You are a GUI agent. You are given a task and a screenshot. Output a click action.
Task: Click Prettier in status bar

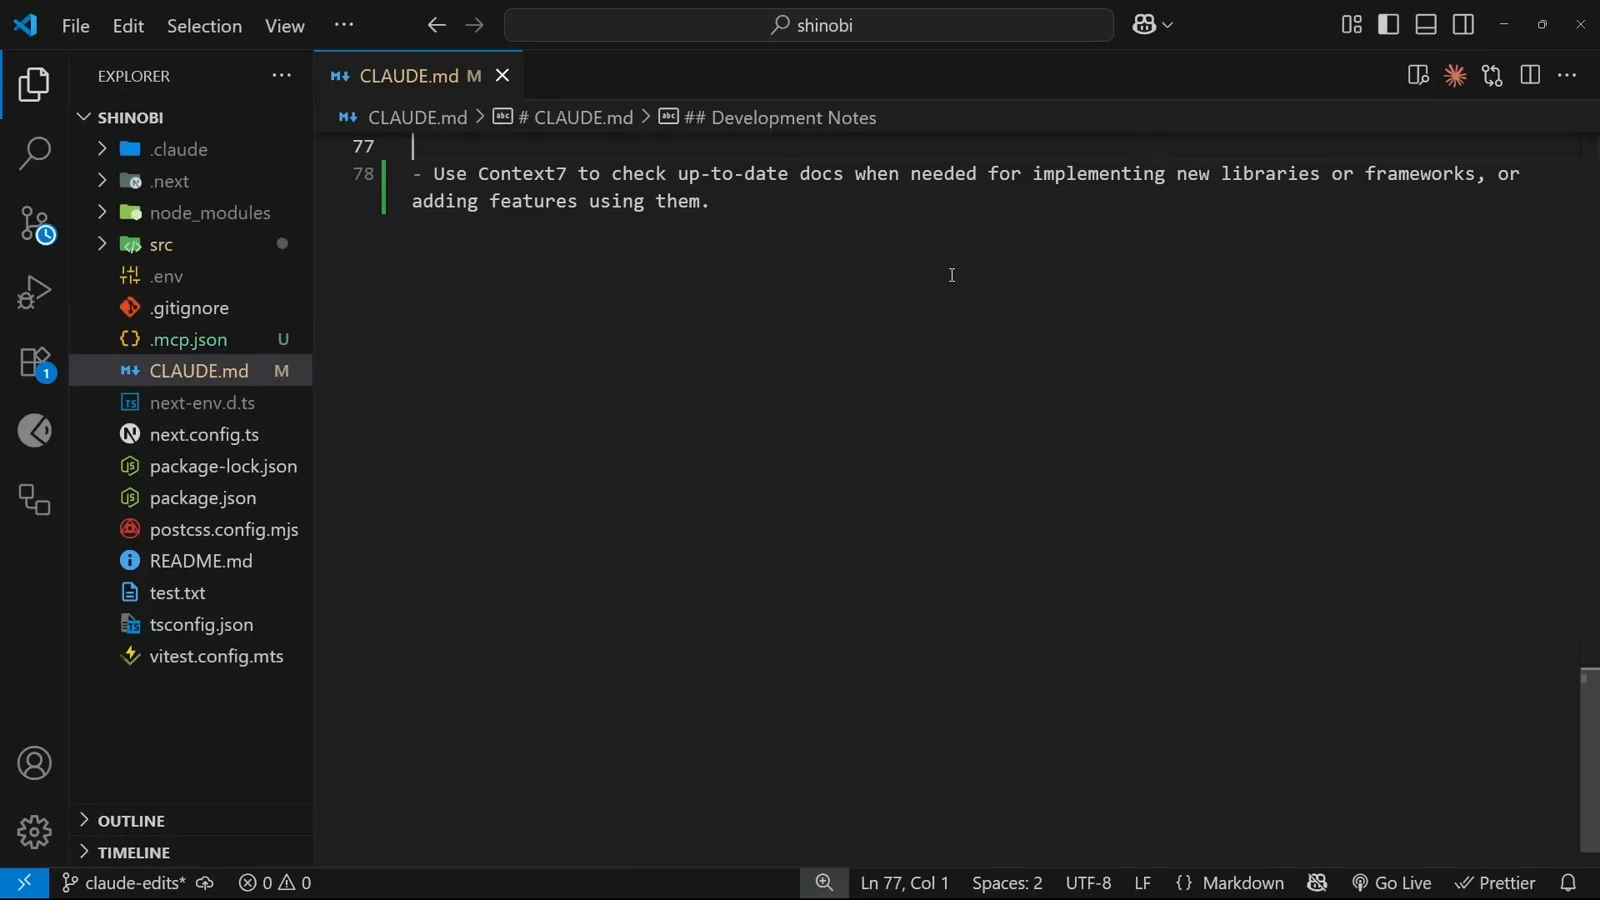pos(1495,883)
